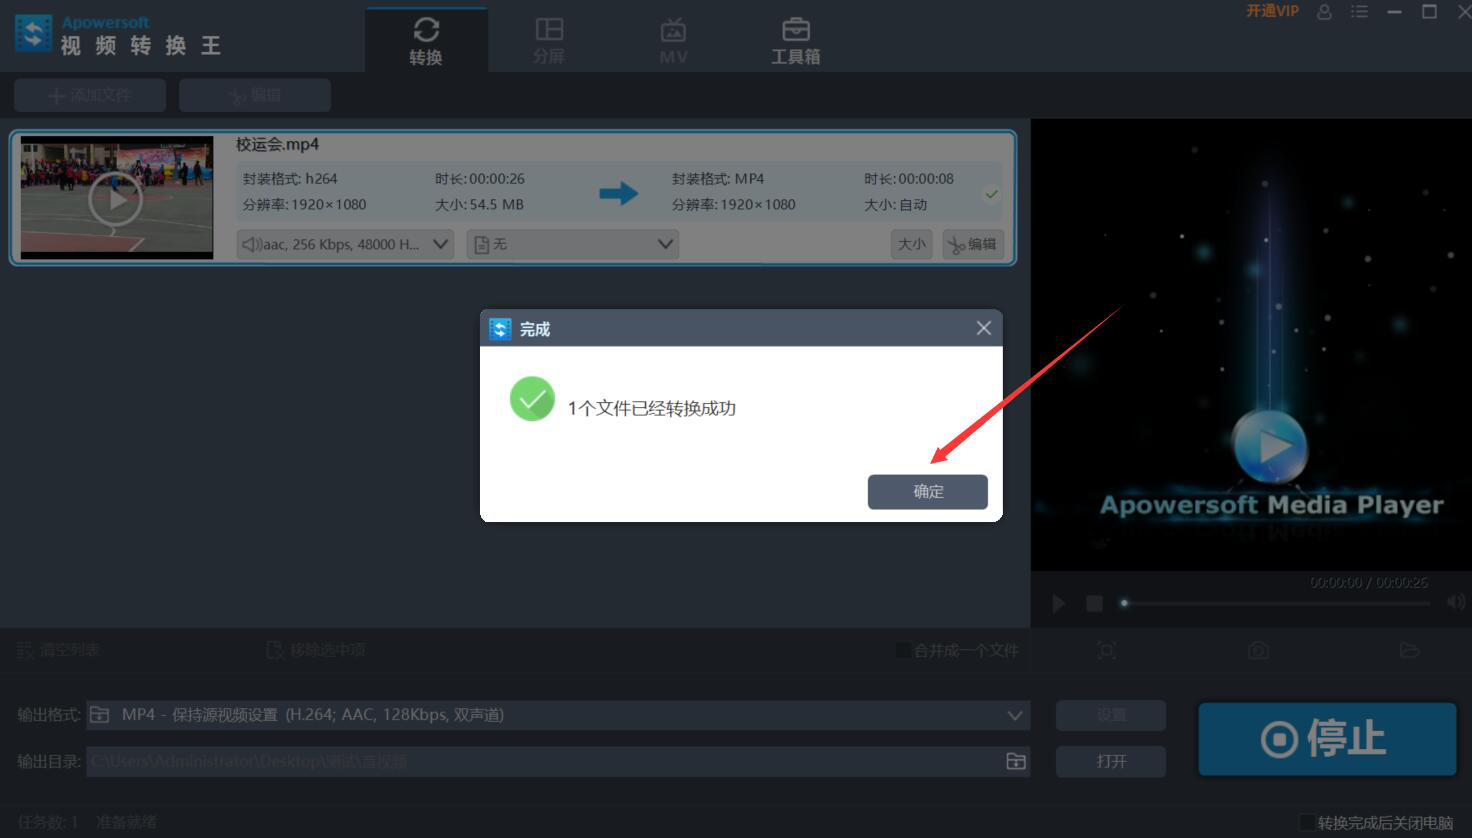Click the dialog title bar app icon

[x=500, y=329]
